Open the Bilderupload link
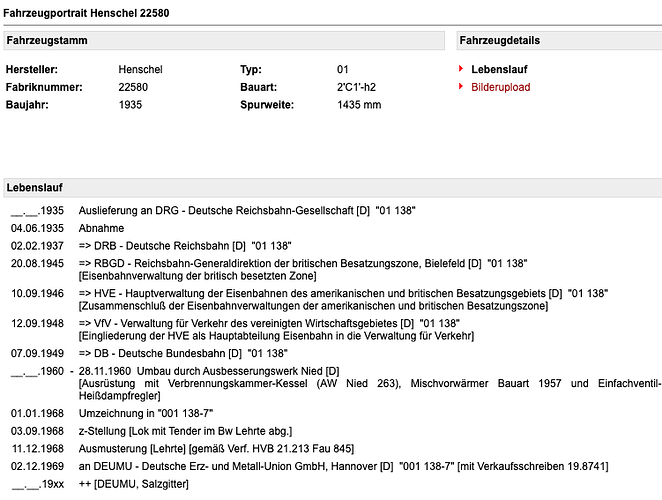Viewport: 662px width, 500px height. tap(500, 87)
